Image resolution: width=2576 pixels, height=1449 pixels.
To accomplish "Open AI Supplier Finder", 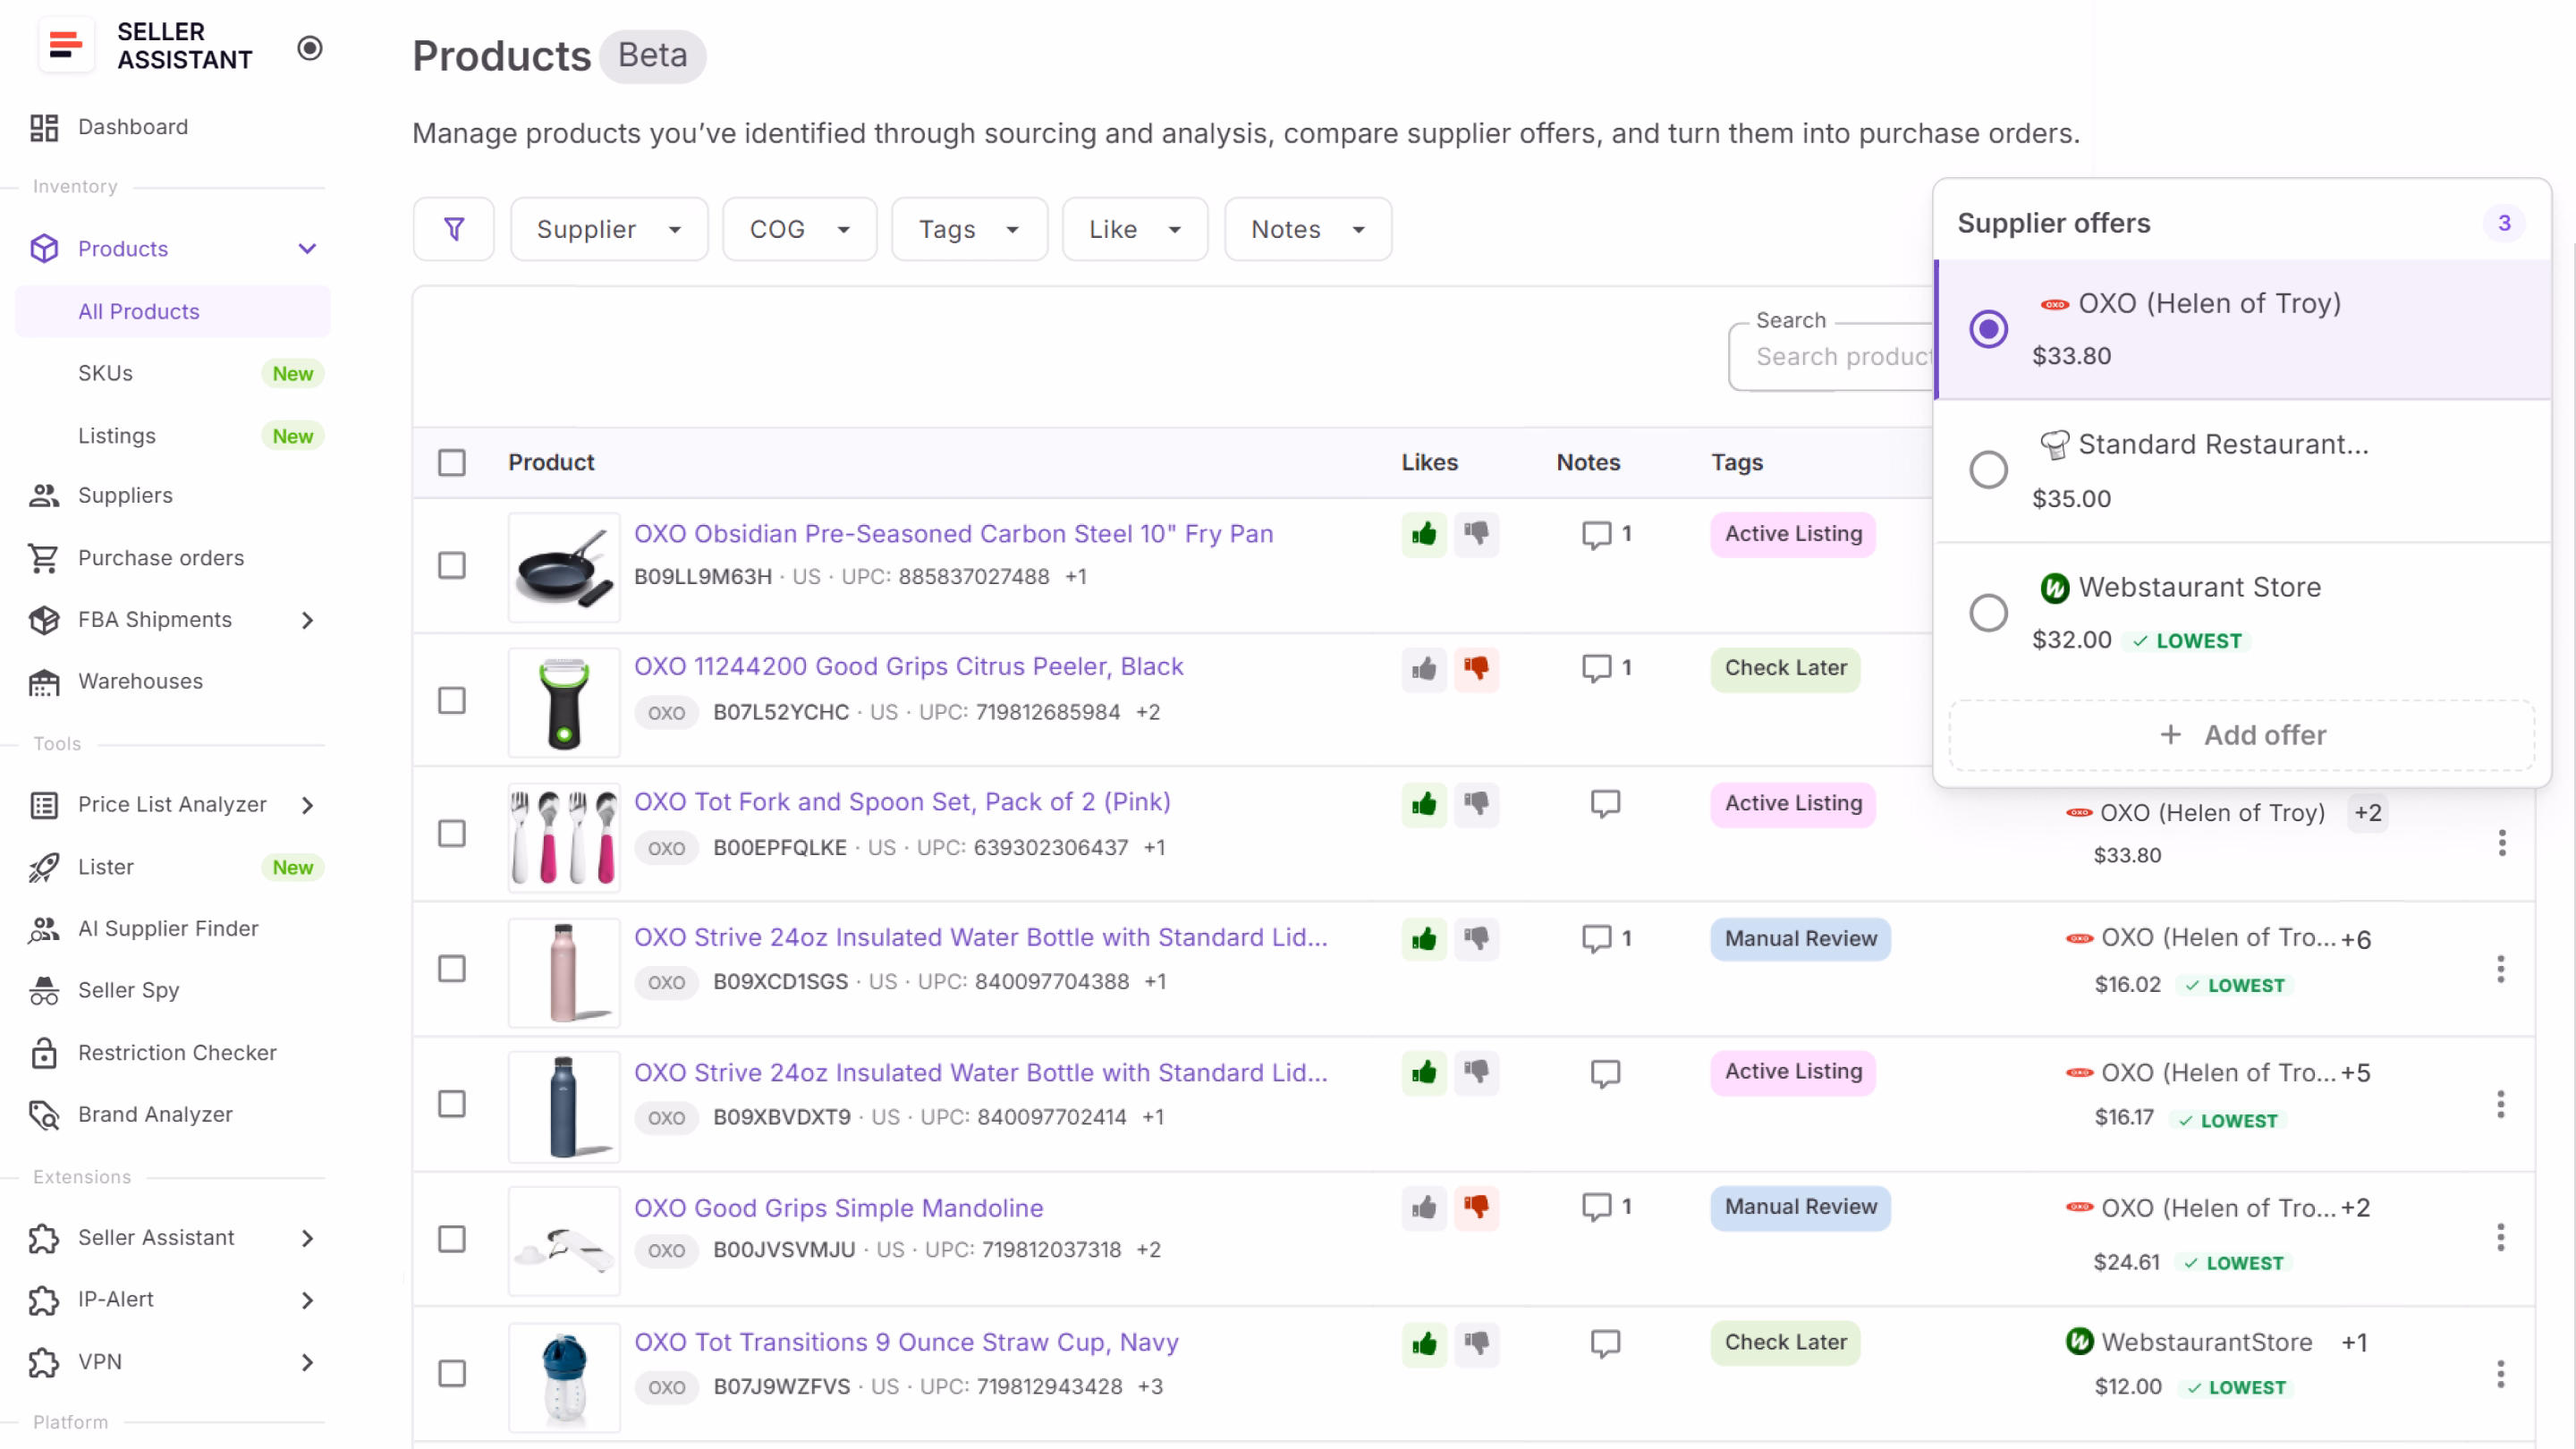I will pyautogui.click(x=168, y=928).
